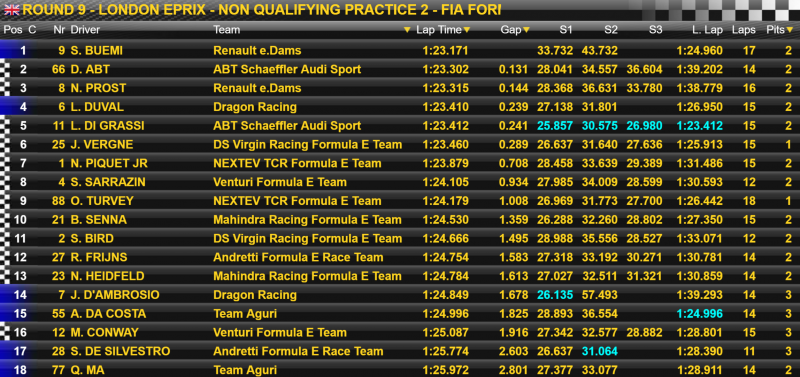Click the chequered flag beside position 16
Viewport: 800px width, 377px height.
tap(5, 332)
